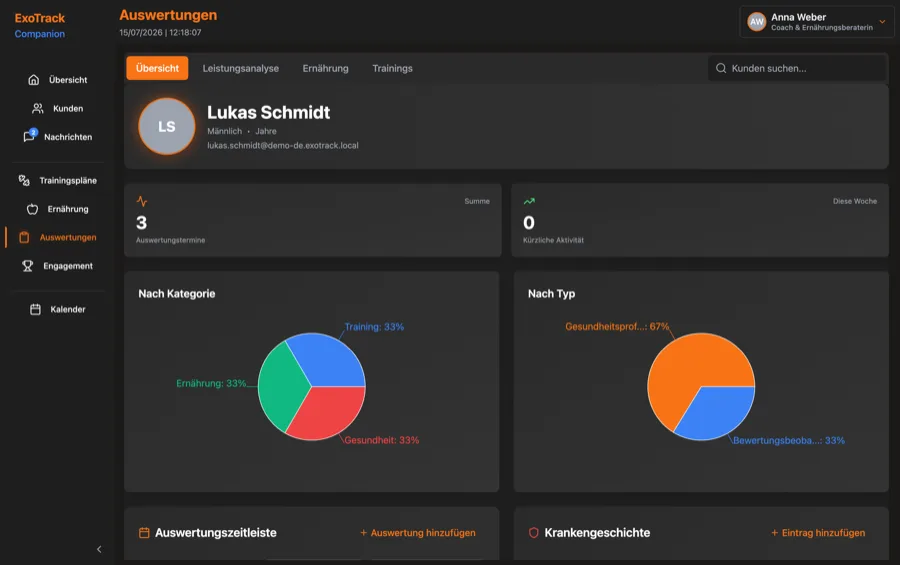Select the Engagement trophy icon
The height and width of the screenshot is (565, 900).
click(x=28, y=266)
